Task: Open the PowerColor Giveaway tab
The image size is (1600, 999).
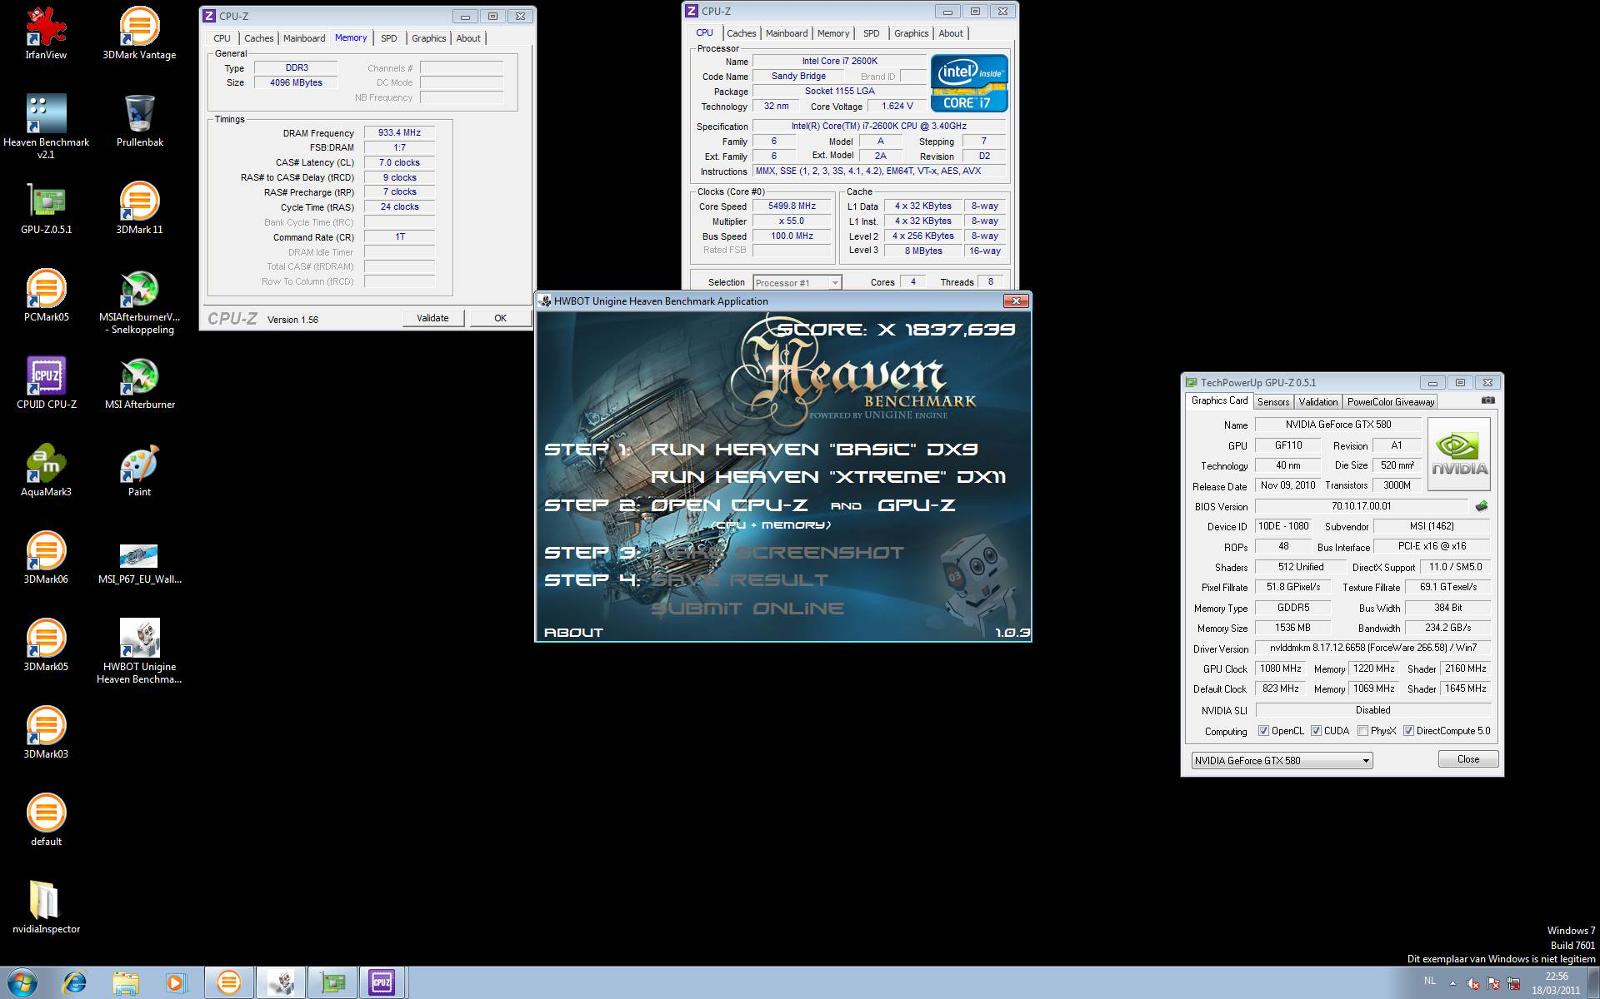Action: pos(1390,401)
